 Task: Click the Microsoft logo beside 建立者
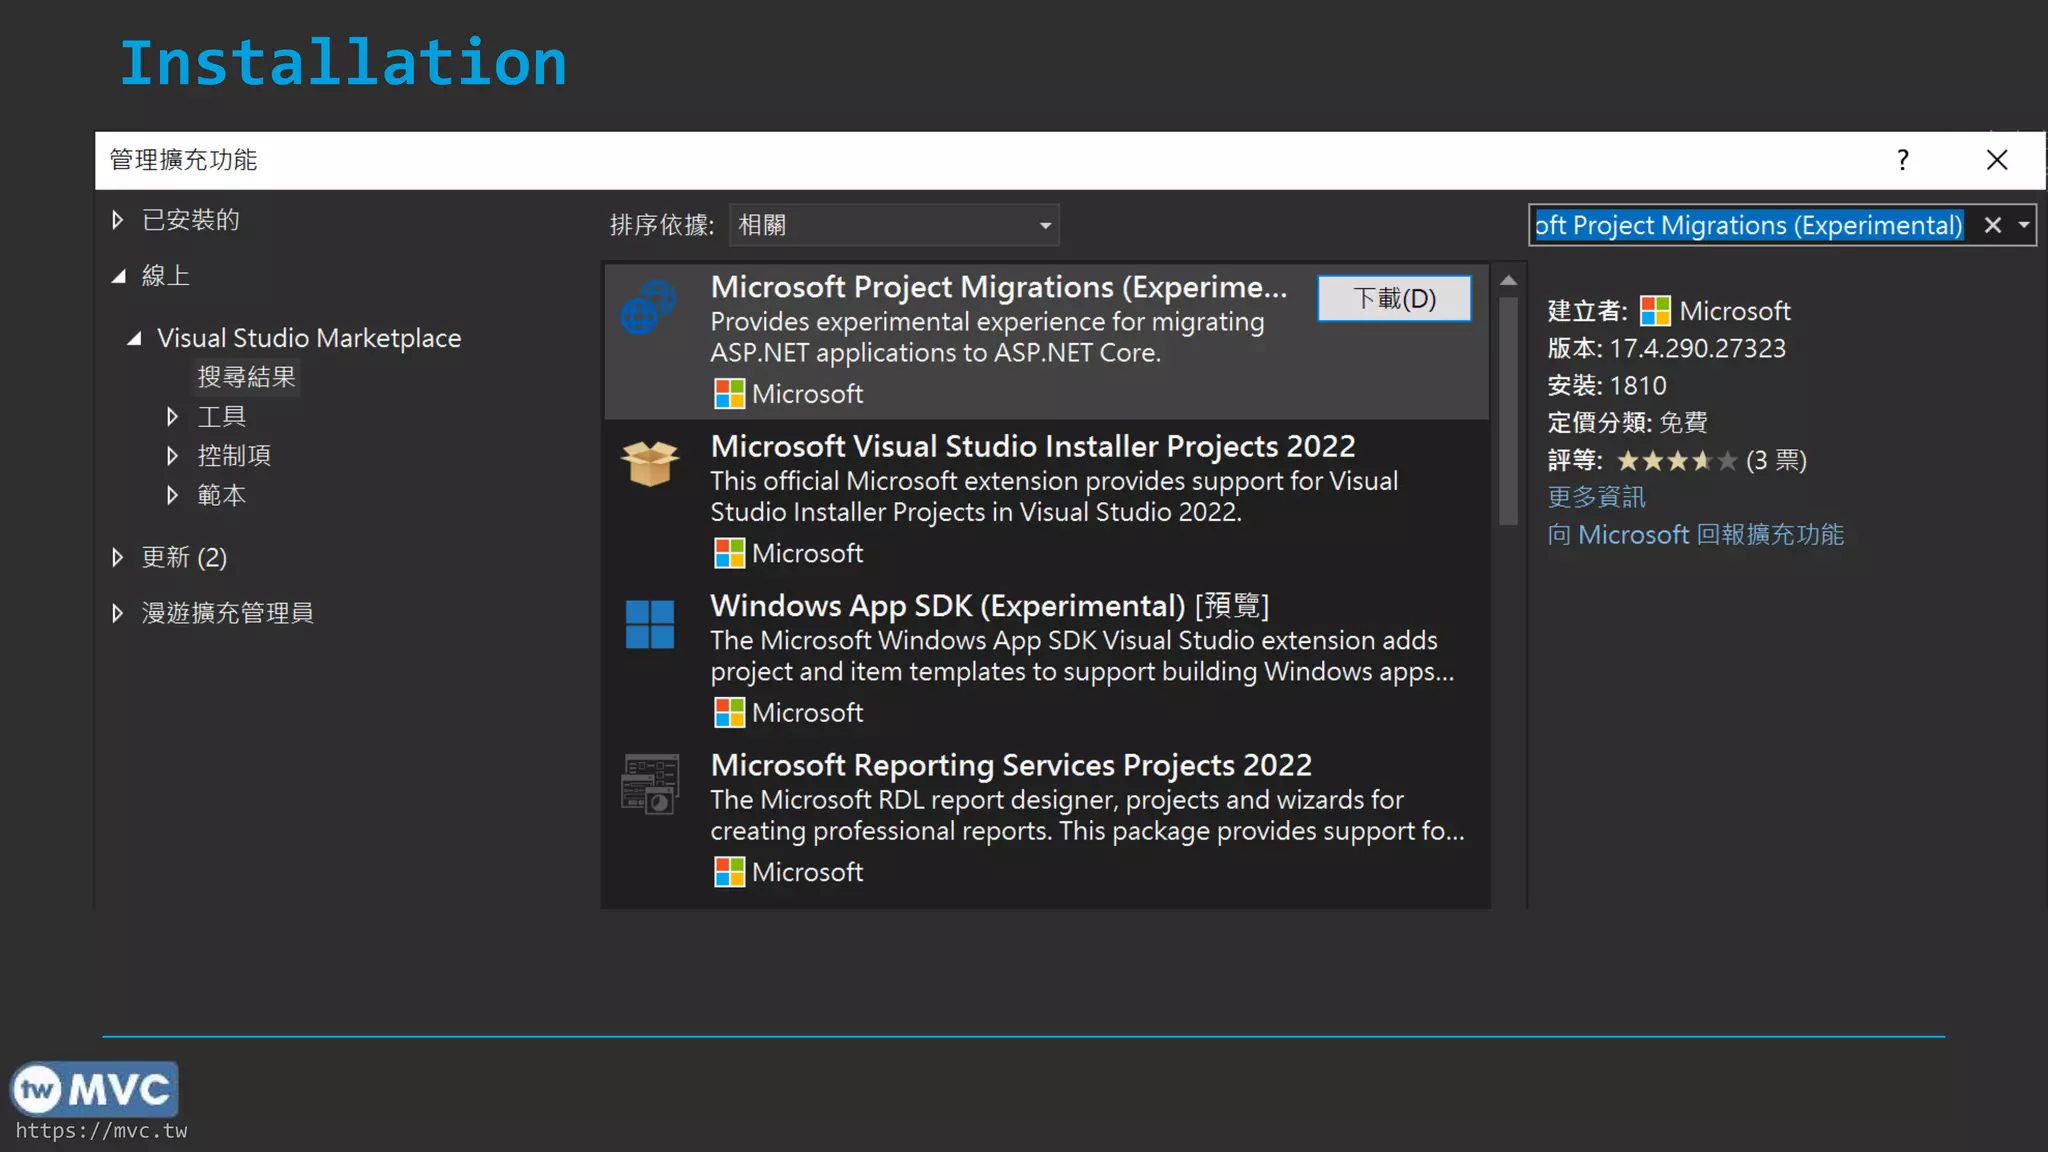1655,311
